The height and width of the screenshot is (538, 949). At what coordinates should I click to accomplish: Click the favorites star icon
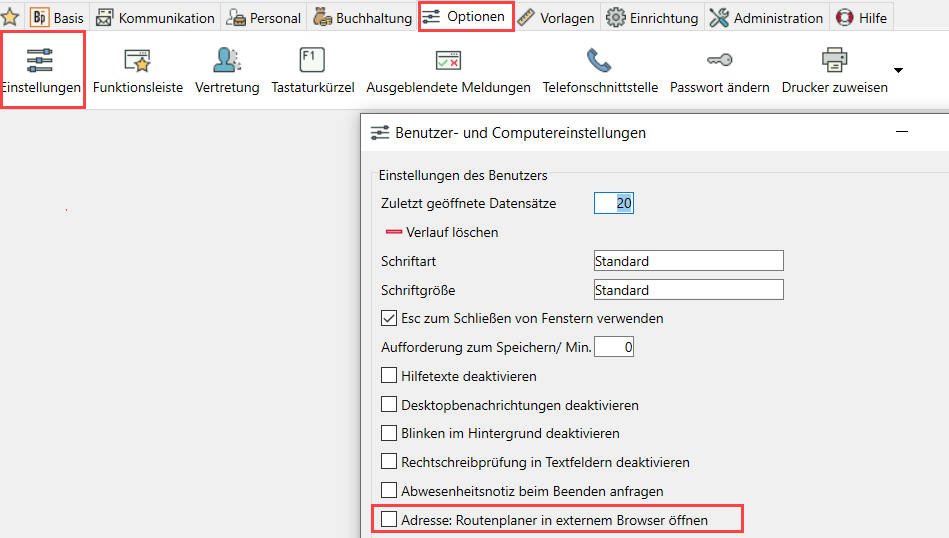11,17
